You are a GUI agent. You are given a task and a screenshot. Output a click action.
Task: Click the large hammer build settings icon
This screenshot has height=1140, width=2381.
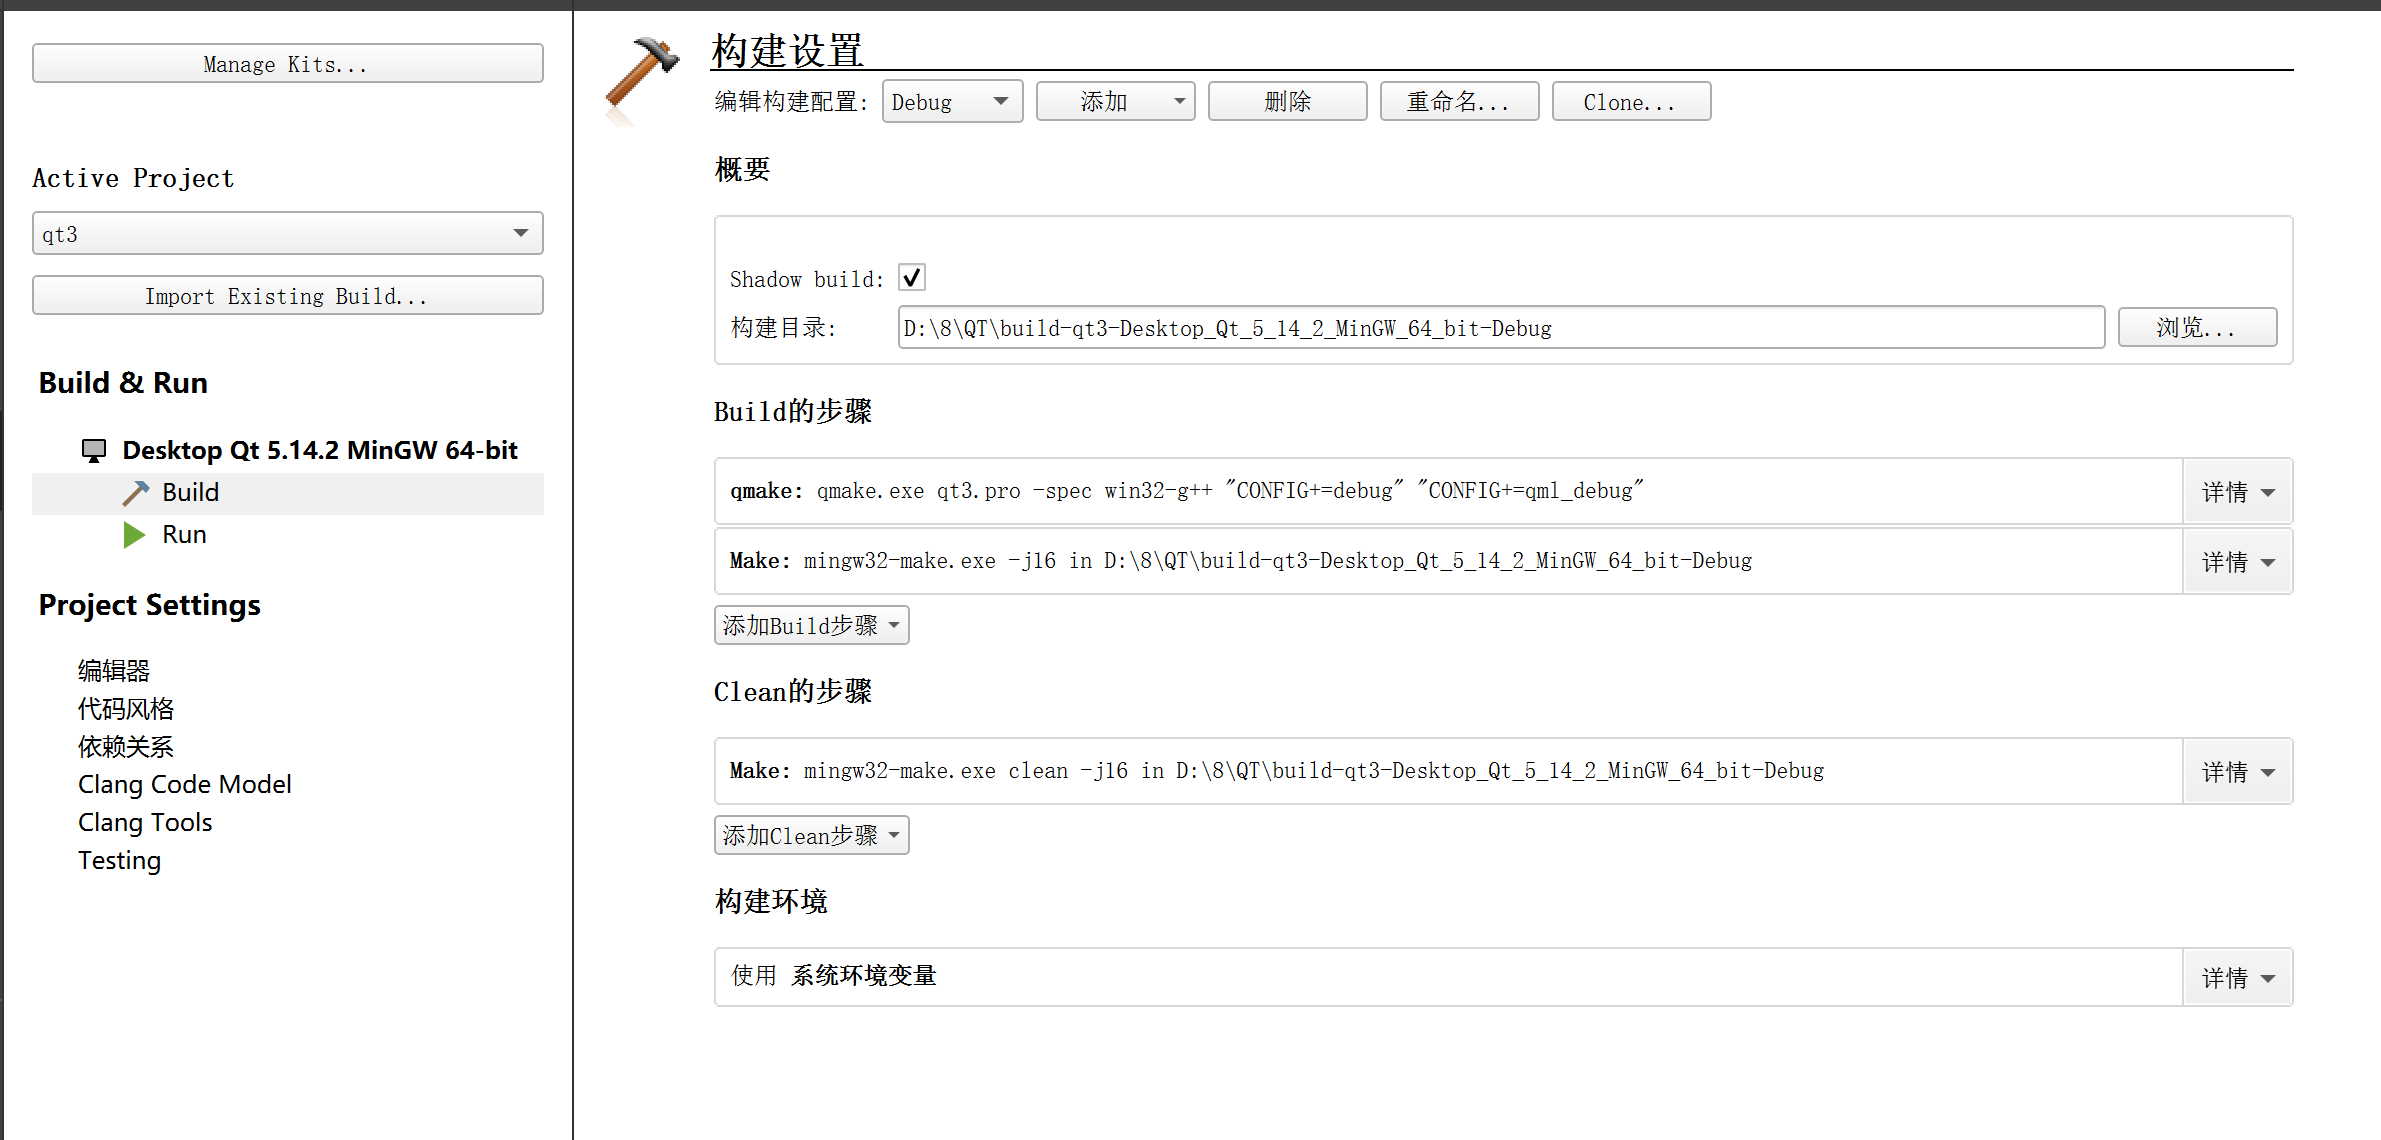tap(643, 72)
